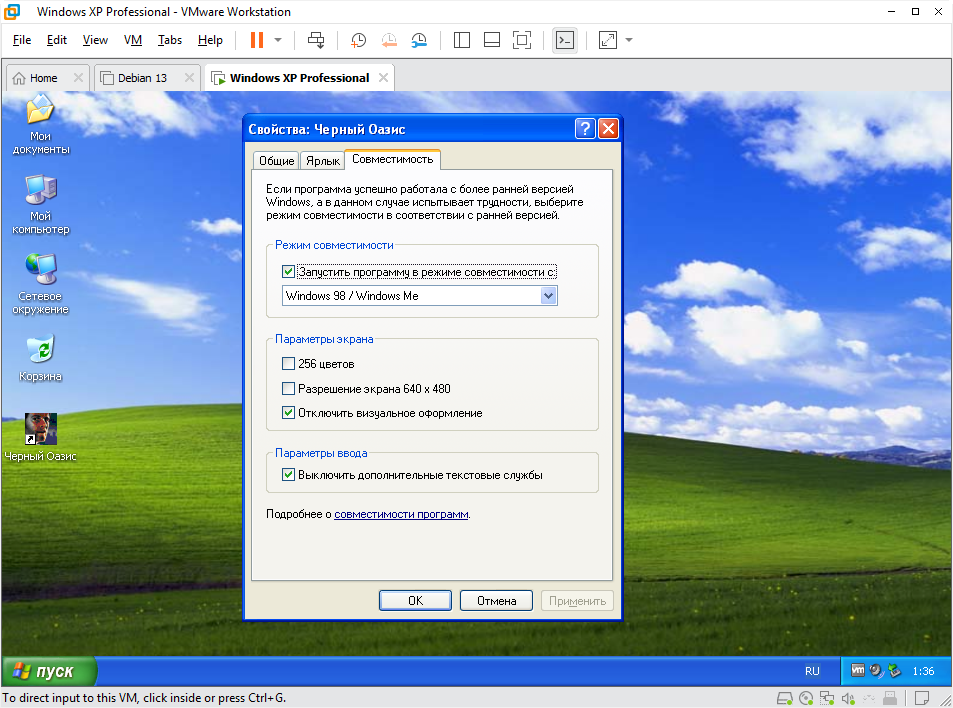Uncheck Отключить визуальное оформление checkbox
The image size is (953, 708).
click(x=289, y=413)
